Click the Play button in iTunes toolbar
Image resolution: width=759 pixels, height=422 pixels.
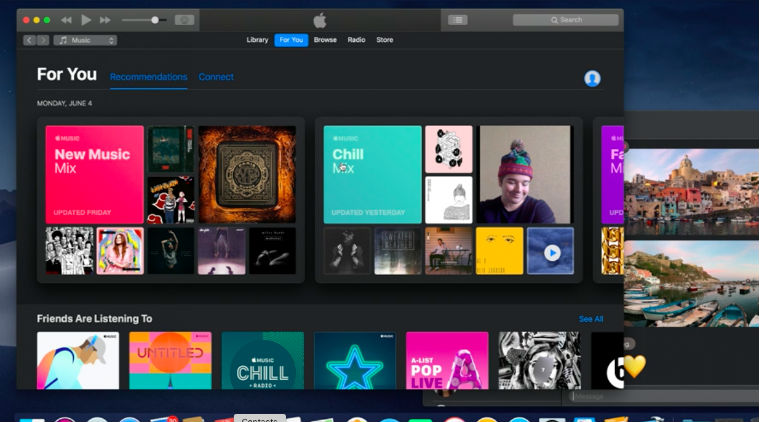click(86, 20)
